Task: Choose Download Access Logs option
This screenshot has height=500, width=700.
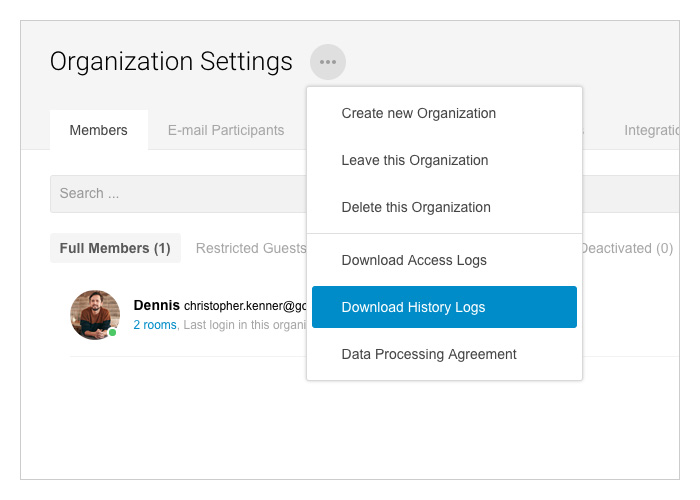Action: [x=414, y=260]
